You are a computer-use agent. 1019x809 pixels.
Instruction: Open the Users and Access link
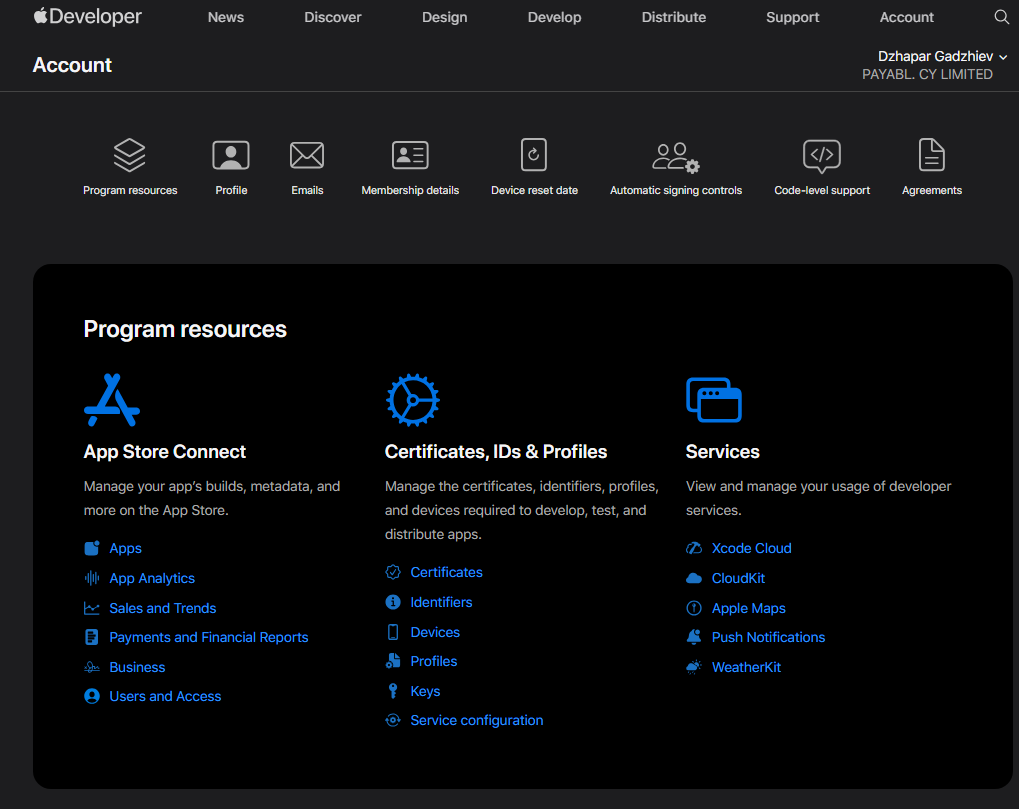[x=165, y=697]
